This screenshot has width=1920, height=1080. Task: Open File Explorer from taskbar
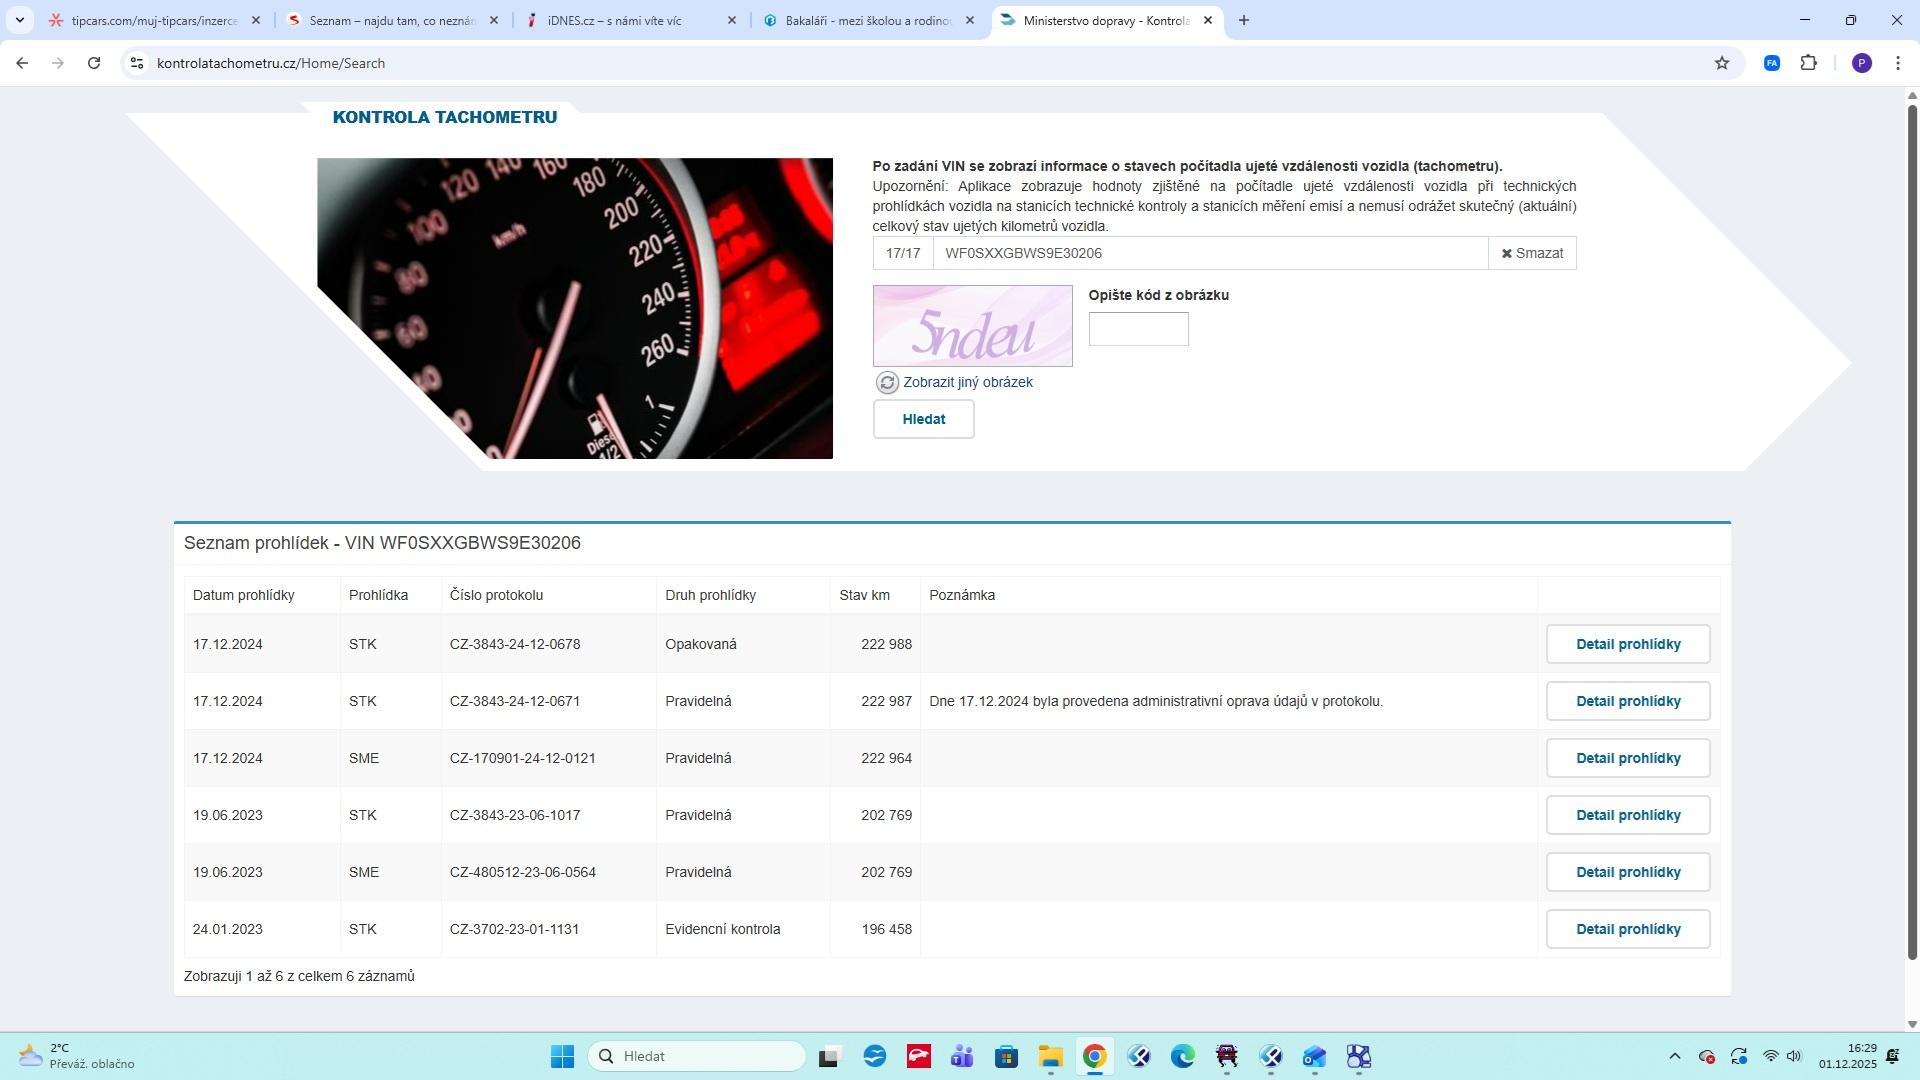1050,1057
